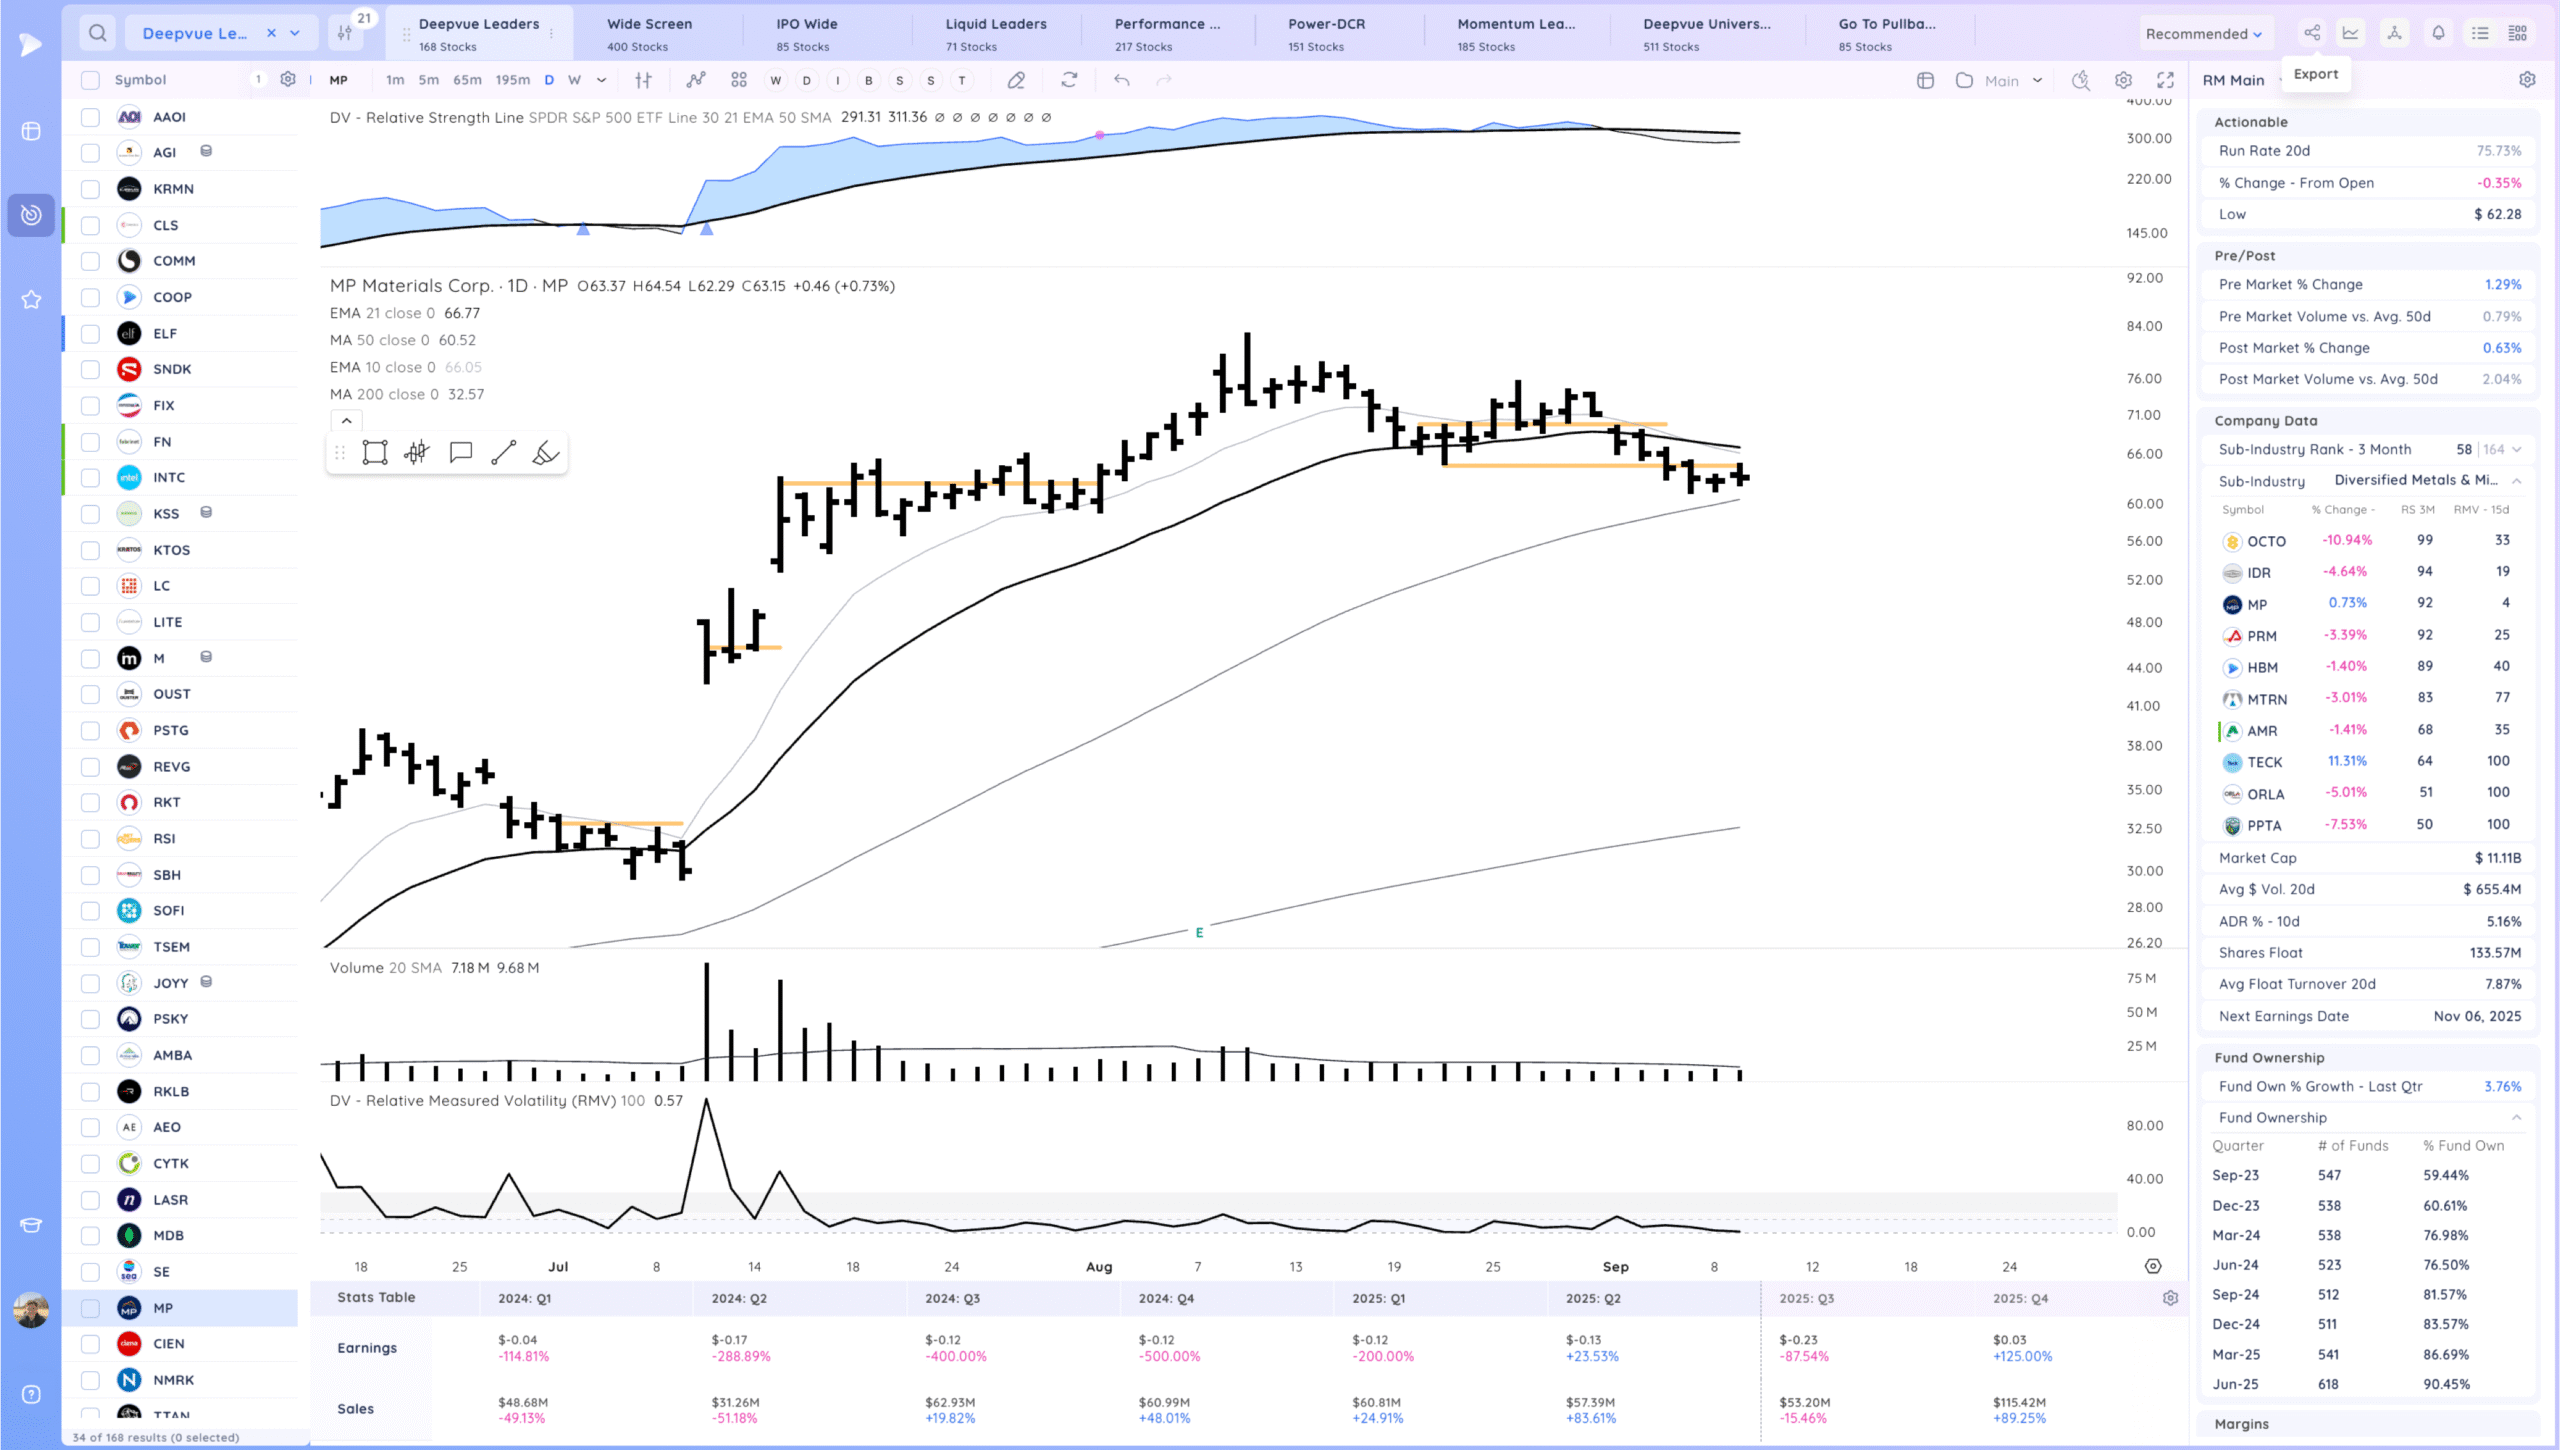
Task: Click the chart time-axis target icon
Action: tap(2153, 1266)
